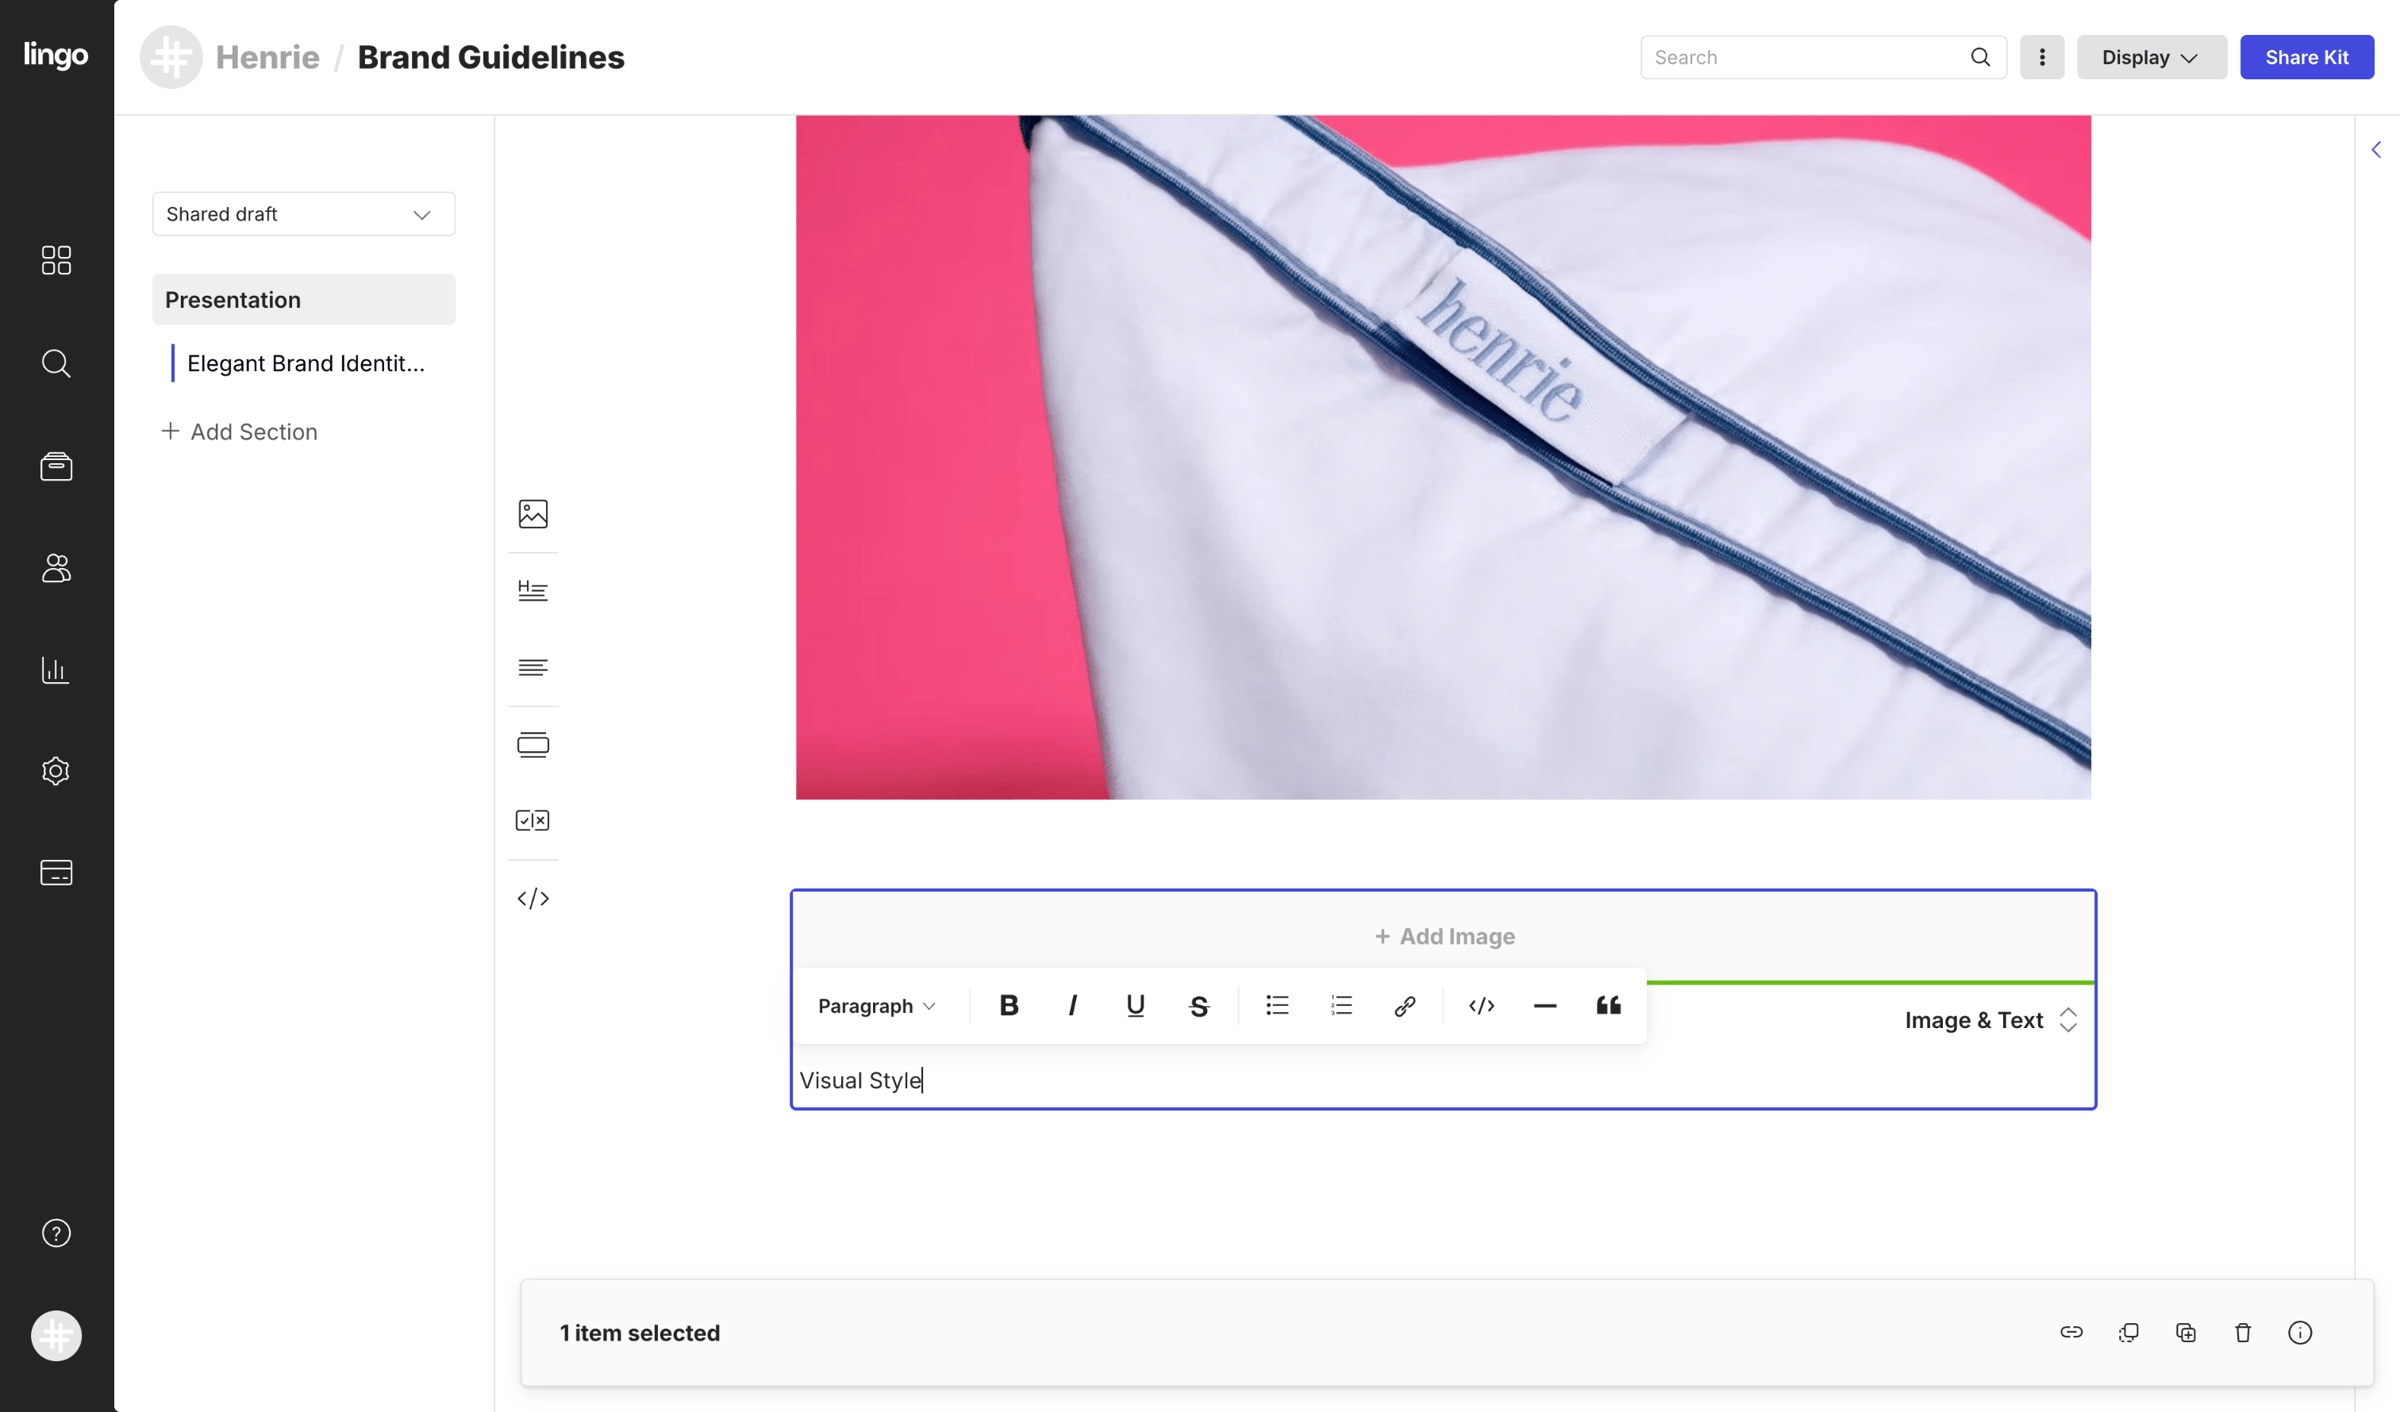Insert a hyperlink via the link icon in the text toolbar
The height and width of the screenshot is (1412, 2400).
1405,1006
